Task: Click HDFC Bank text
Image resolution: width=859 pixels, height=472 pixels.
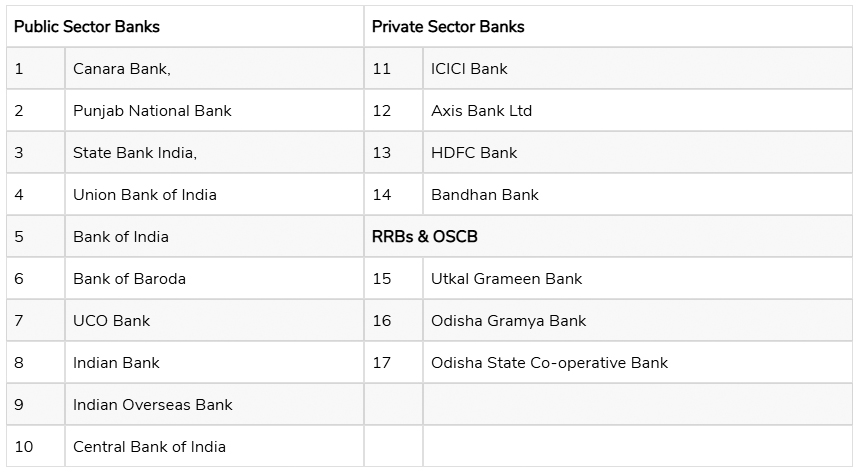Action: tap(474, 153)
